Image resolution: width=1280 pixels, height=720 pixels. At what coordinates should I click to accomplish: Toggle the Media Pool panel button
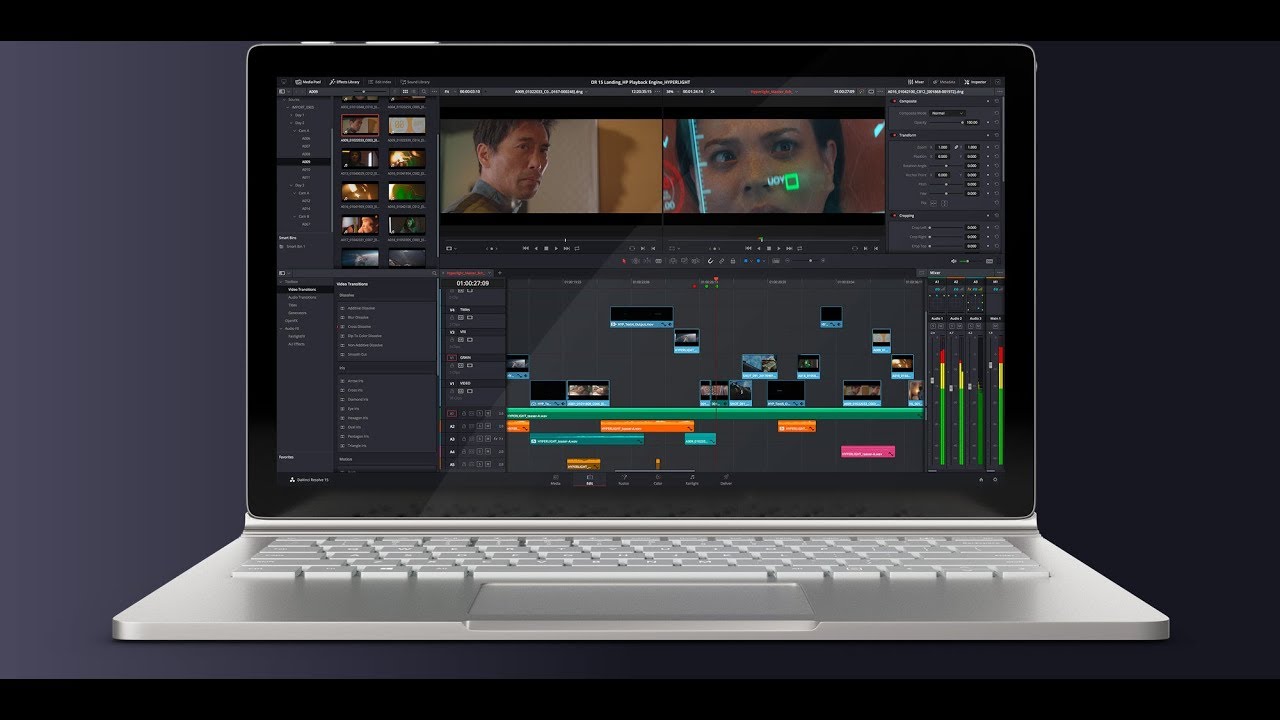pyautogui.click(x=307, y=82)
